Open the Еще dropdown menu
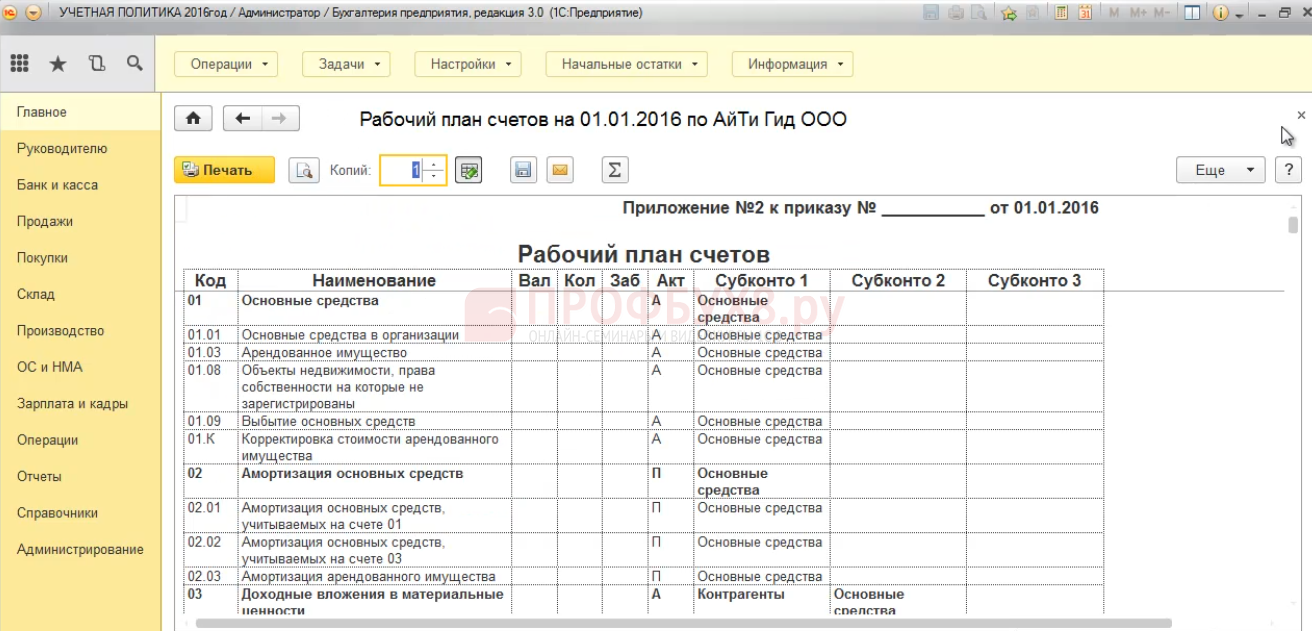 click(x=1219, y=169)
